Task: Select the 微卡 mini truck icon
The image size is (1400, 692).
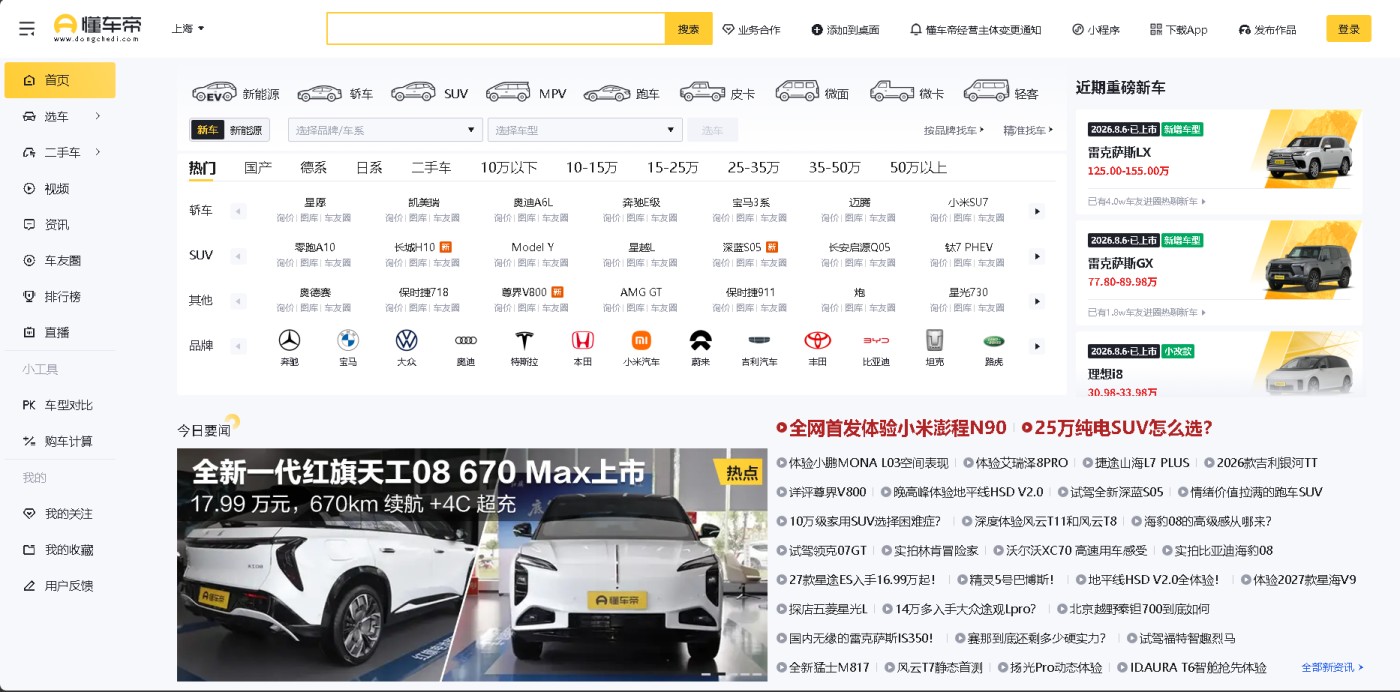Action: 892,92
